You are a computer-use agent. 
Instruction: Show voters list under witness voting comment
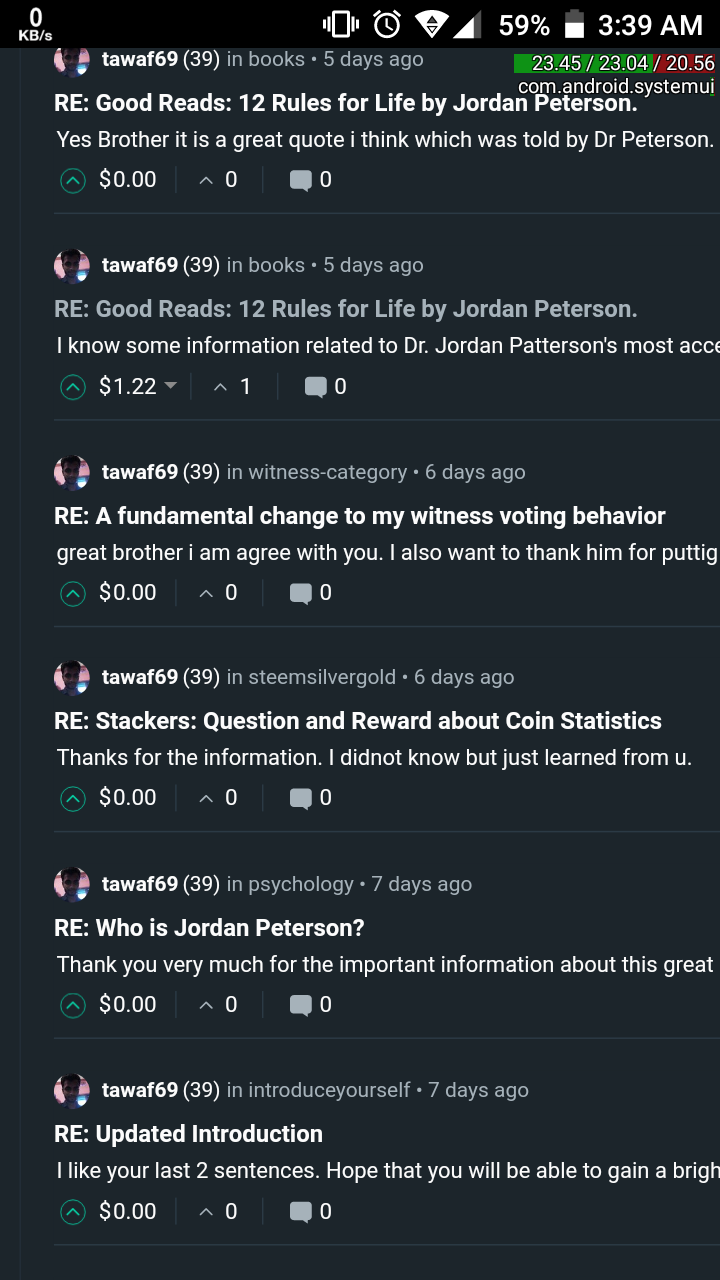(x=219, y=593)
